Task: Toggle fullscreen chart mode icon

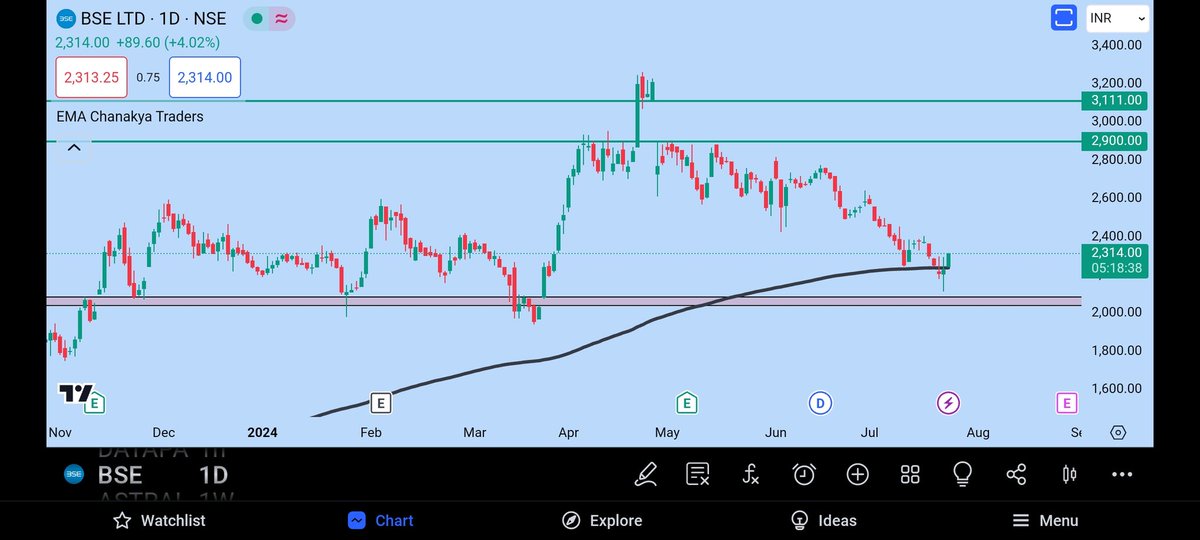Action: click(x=1063, y=18)
